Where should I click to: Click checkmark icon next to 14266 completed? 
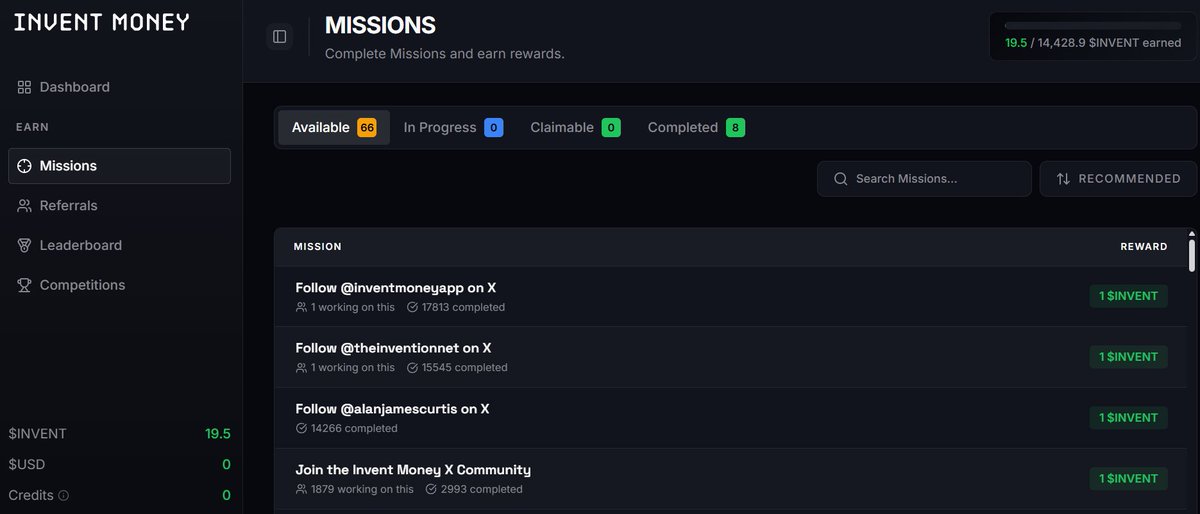(301, 428)
